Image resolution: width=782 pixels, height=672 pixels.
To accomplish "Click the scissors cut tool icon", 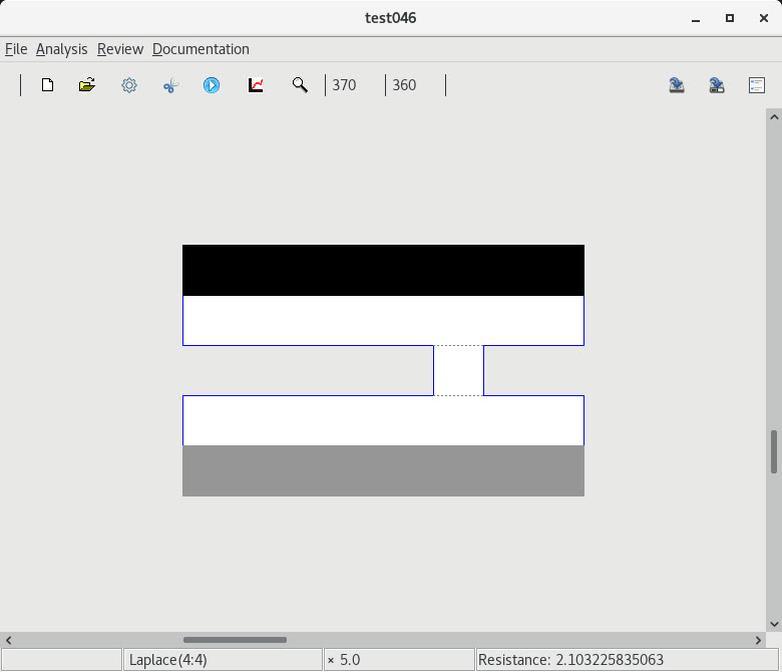I will (170, 85).
